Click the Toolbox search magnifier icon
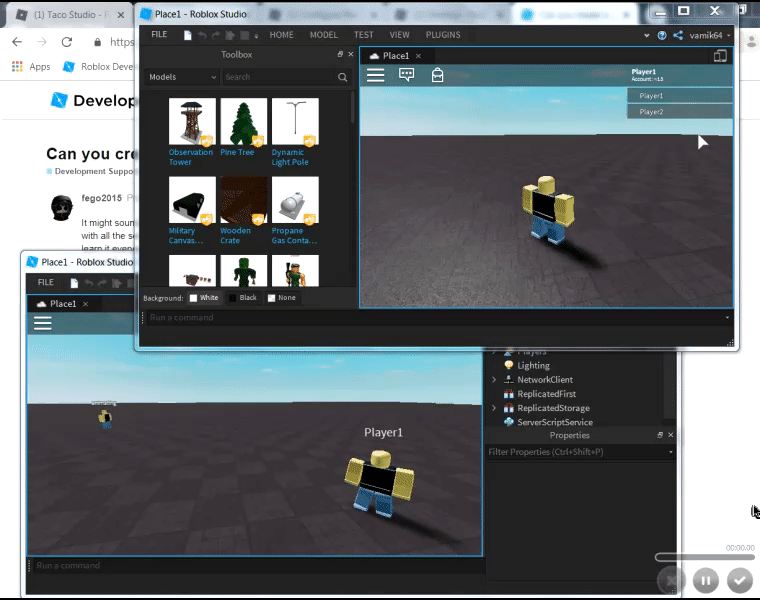Screen dimensions: 760x600 [x=343, y=77]
